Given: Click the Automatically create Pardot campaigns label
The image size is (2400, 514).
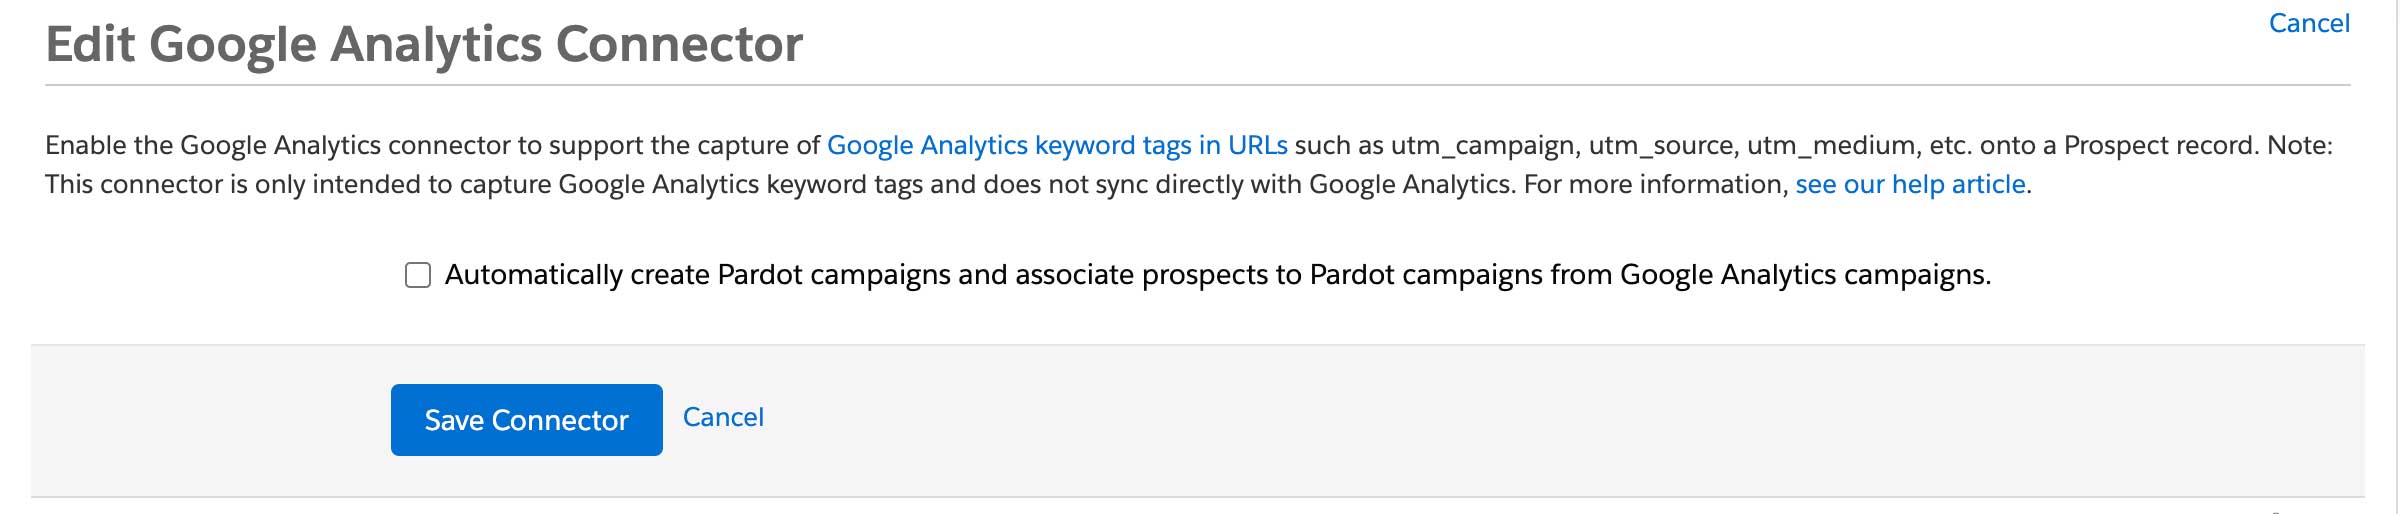Looking at the screenshot, I should click(x=1218, y=275).
